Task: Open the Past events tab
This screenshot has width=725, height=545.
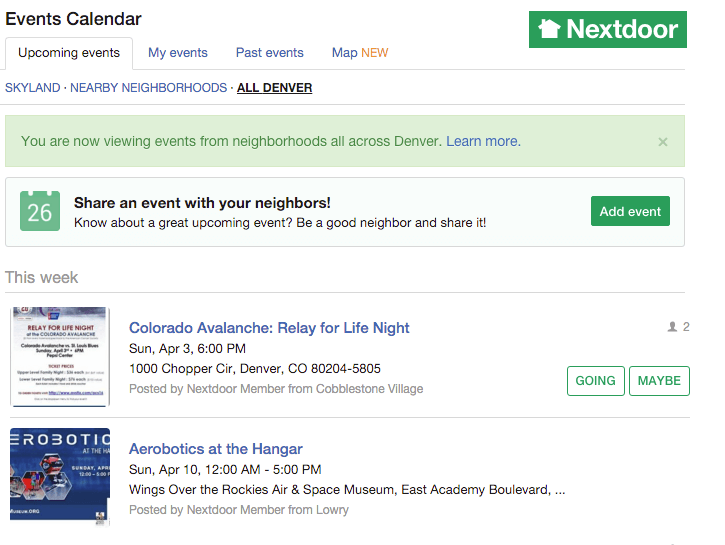Action: tap(270, 53)
